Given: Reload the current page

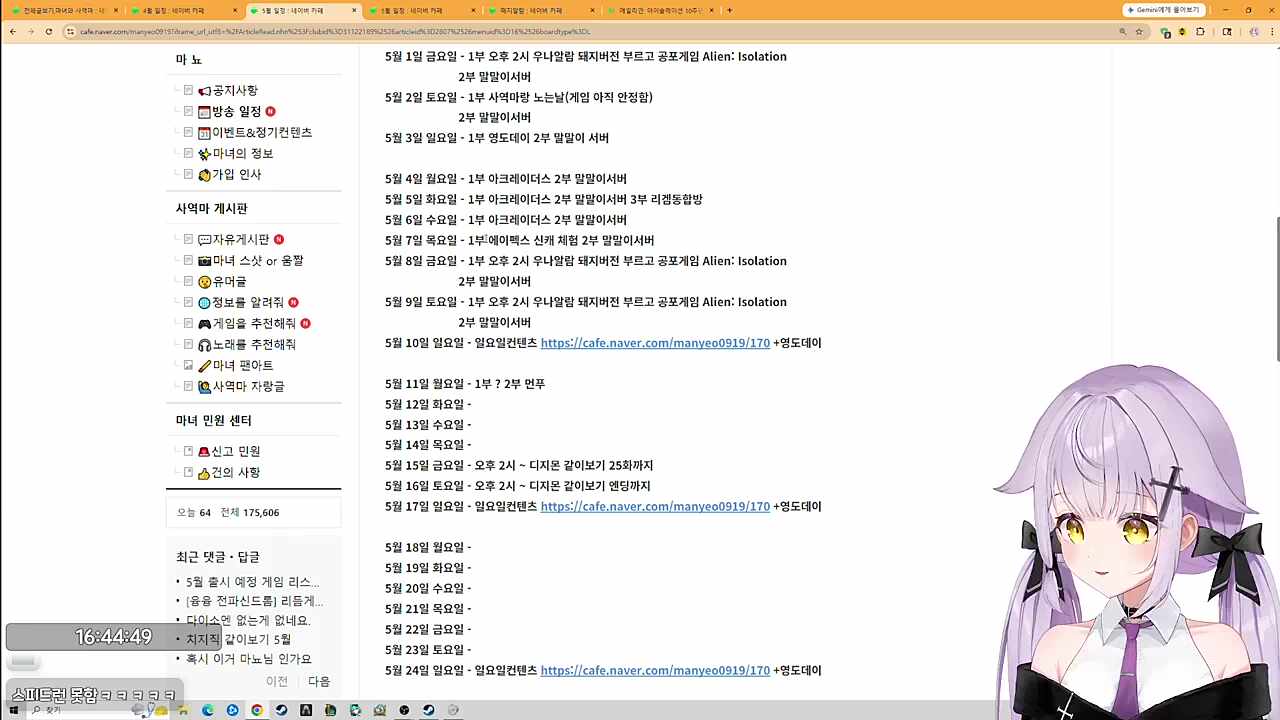Looking at the screenshot, I should 49,32.
